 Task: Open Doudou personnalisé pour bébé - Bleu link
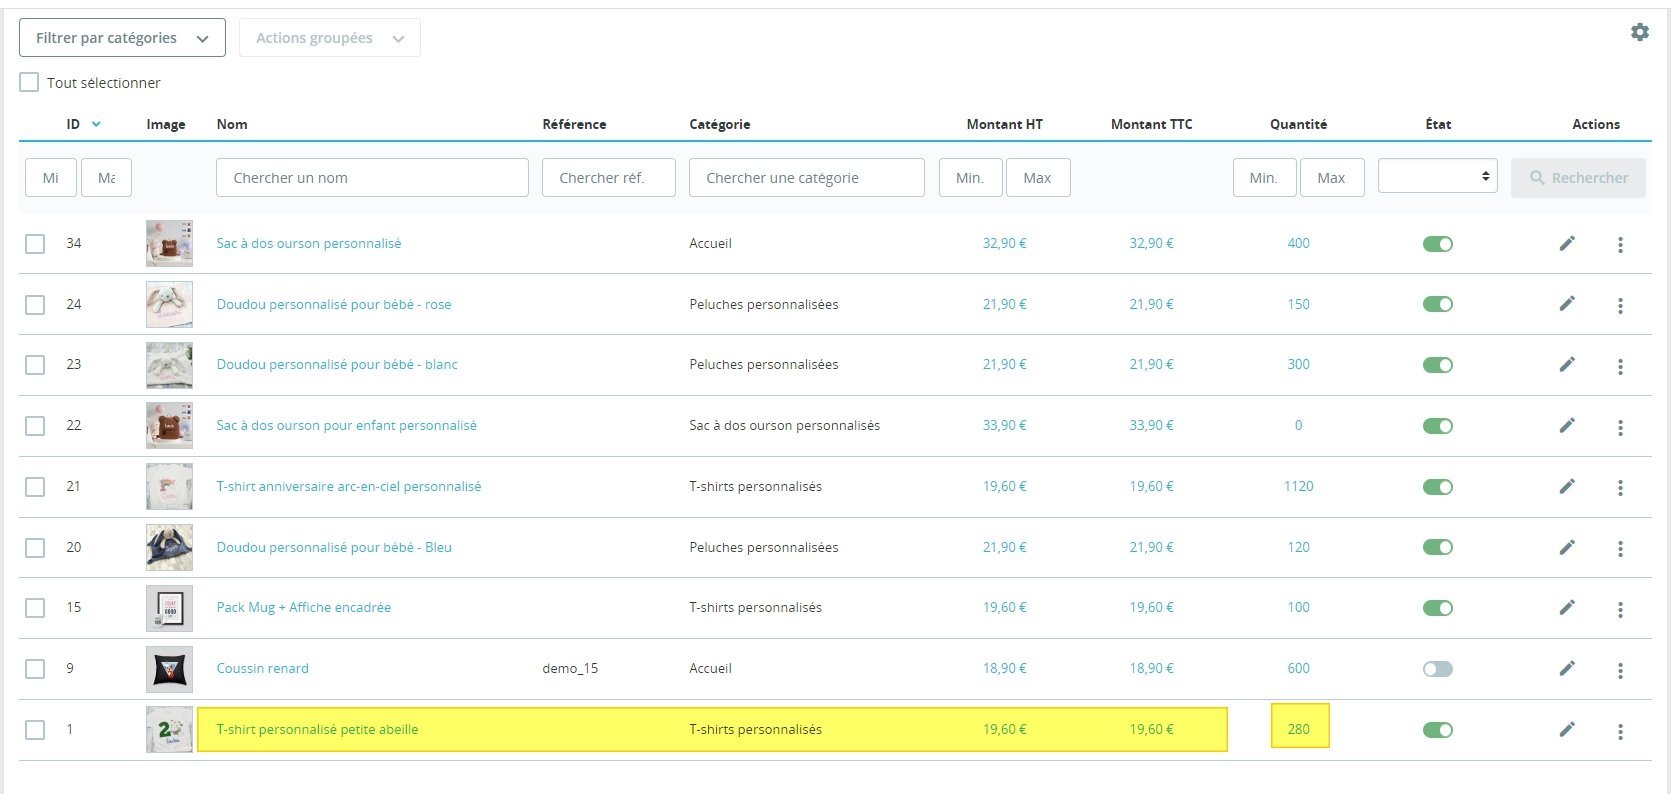[x=334, y=547]
